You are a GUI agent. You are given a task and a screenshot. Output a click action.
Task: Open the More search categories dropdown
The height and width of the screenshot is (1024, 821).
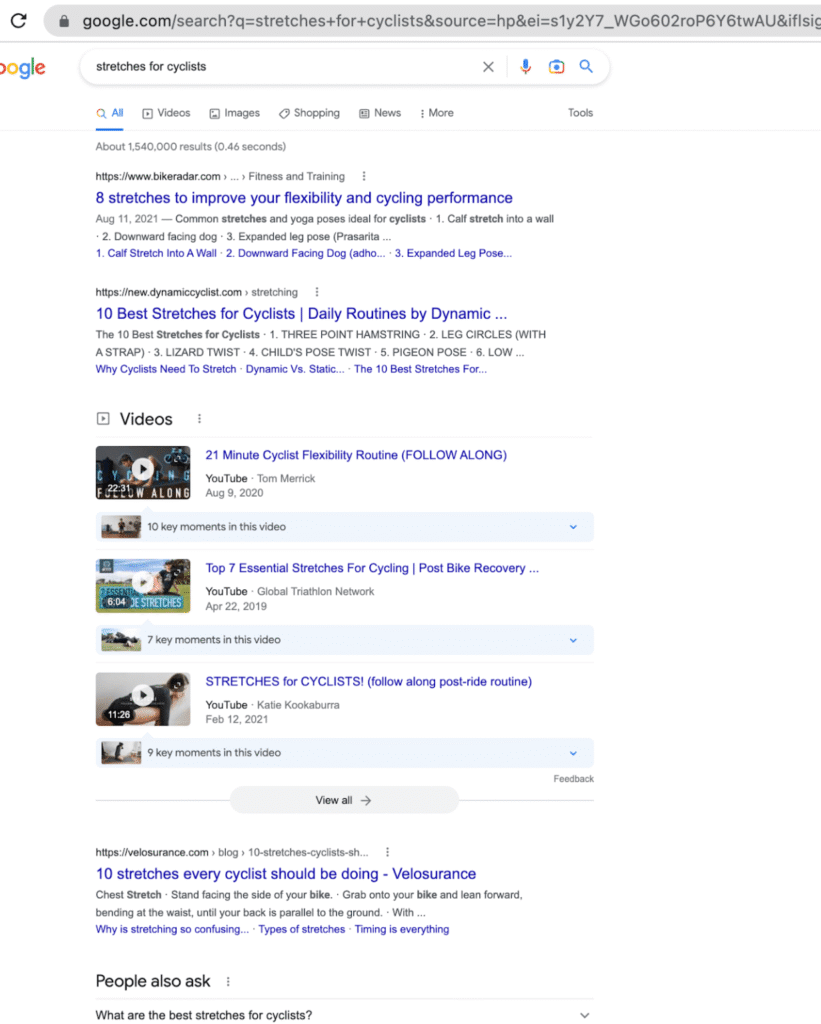[x=436, y=113]
